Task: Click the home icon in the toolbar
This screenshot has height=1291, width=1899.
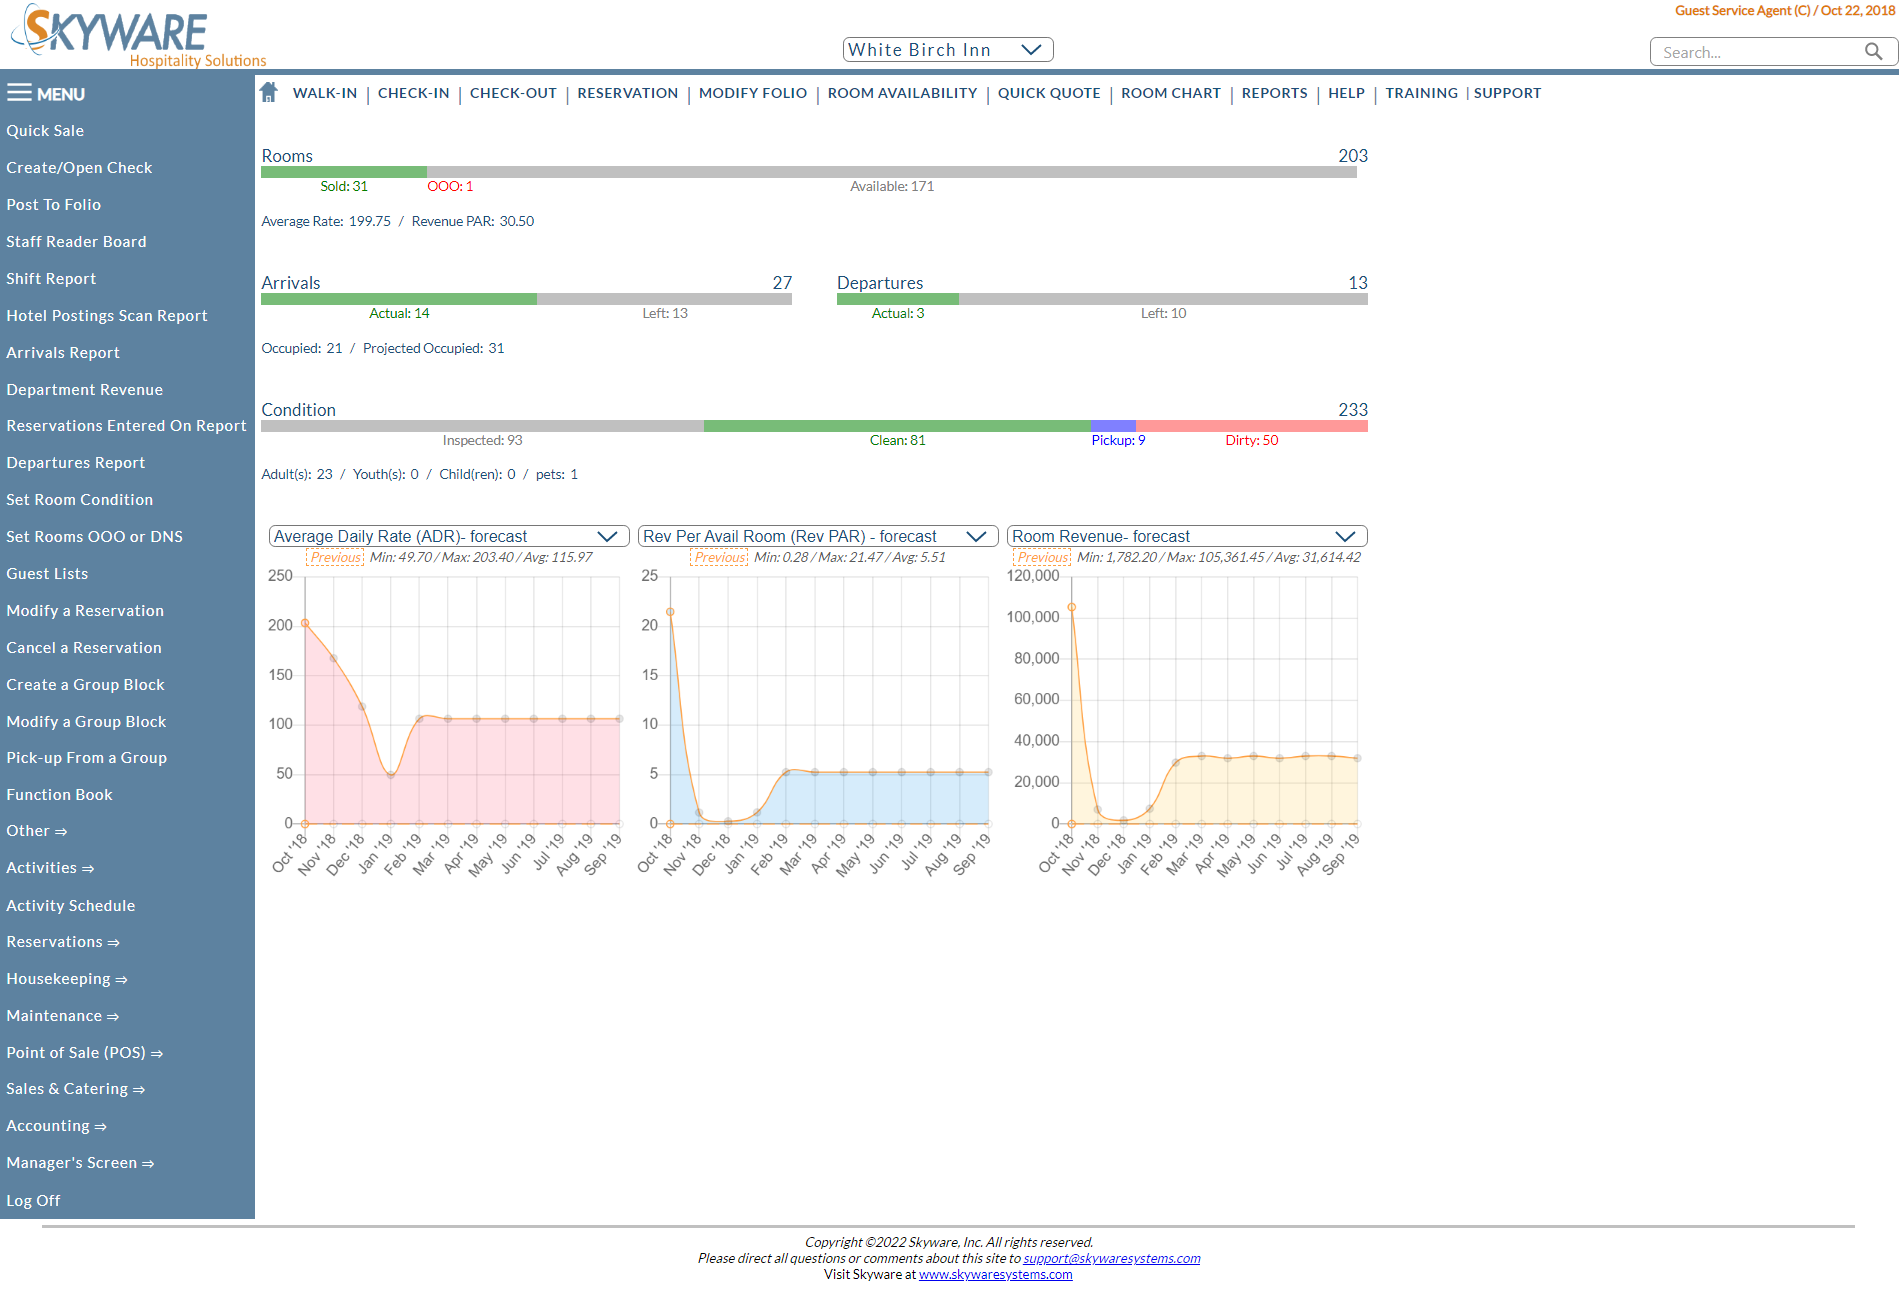Action: click(268, 91)
